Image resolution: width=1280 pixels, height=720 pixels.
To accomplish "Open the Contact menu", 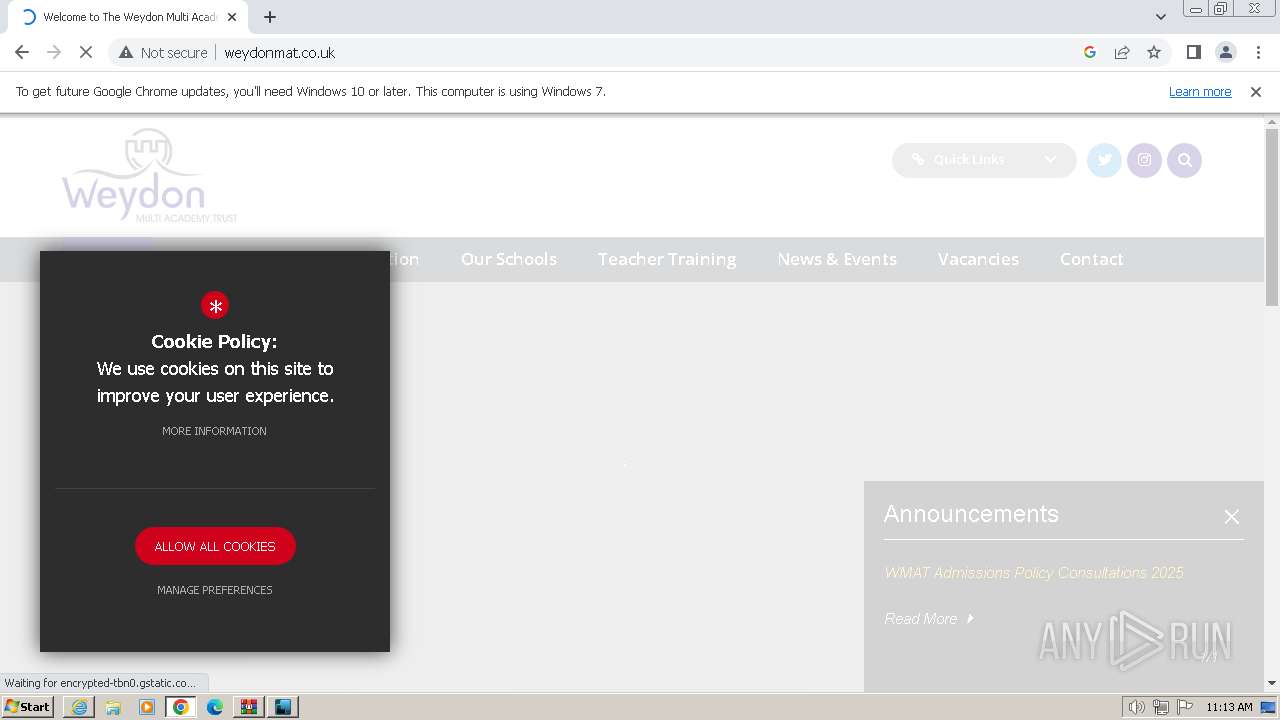I will pos(1092,259).
